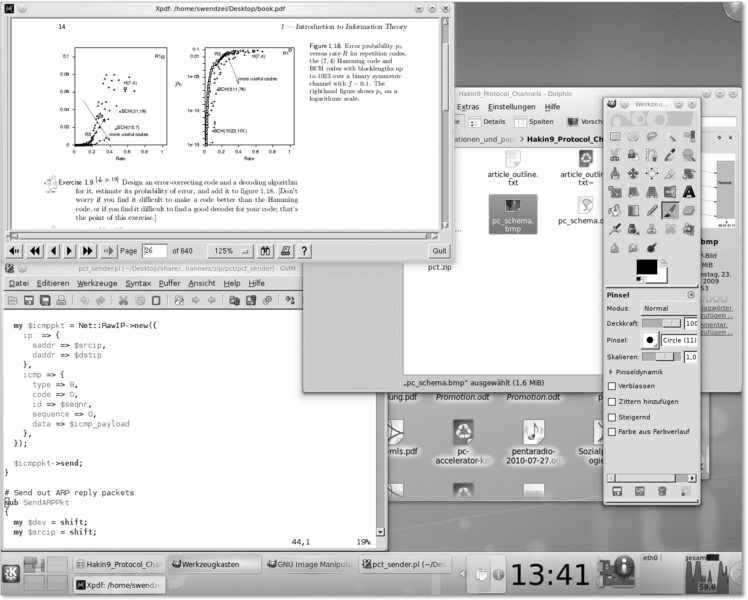Screen dimensions: 748x600
Task: Check the Farbe aus Farbverlauf option
Action: [x=612, y=432]
